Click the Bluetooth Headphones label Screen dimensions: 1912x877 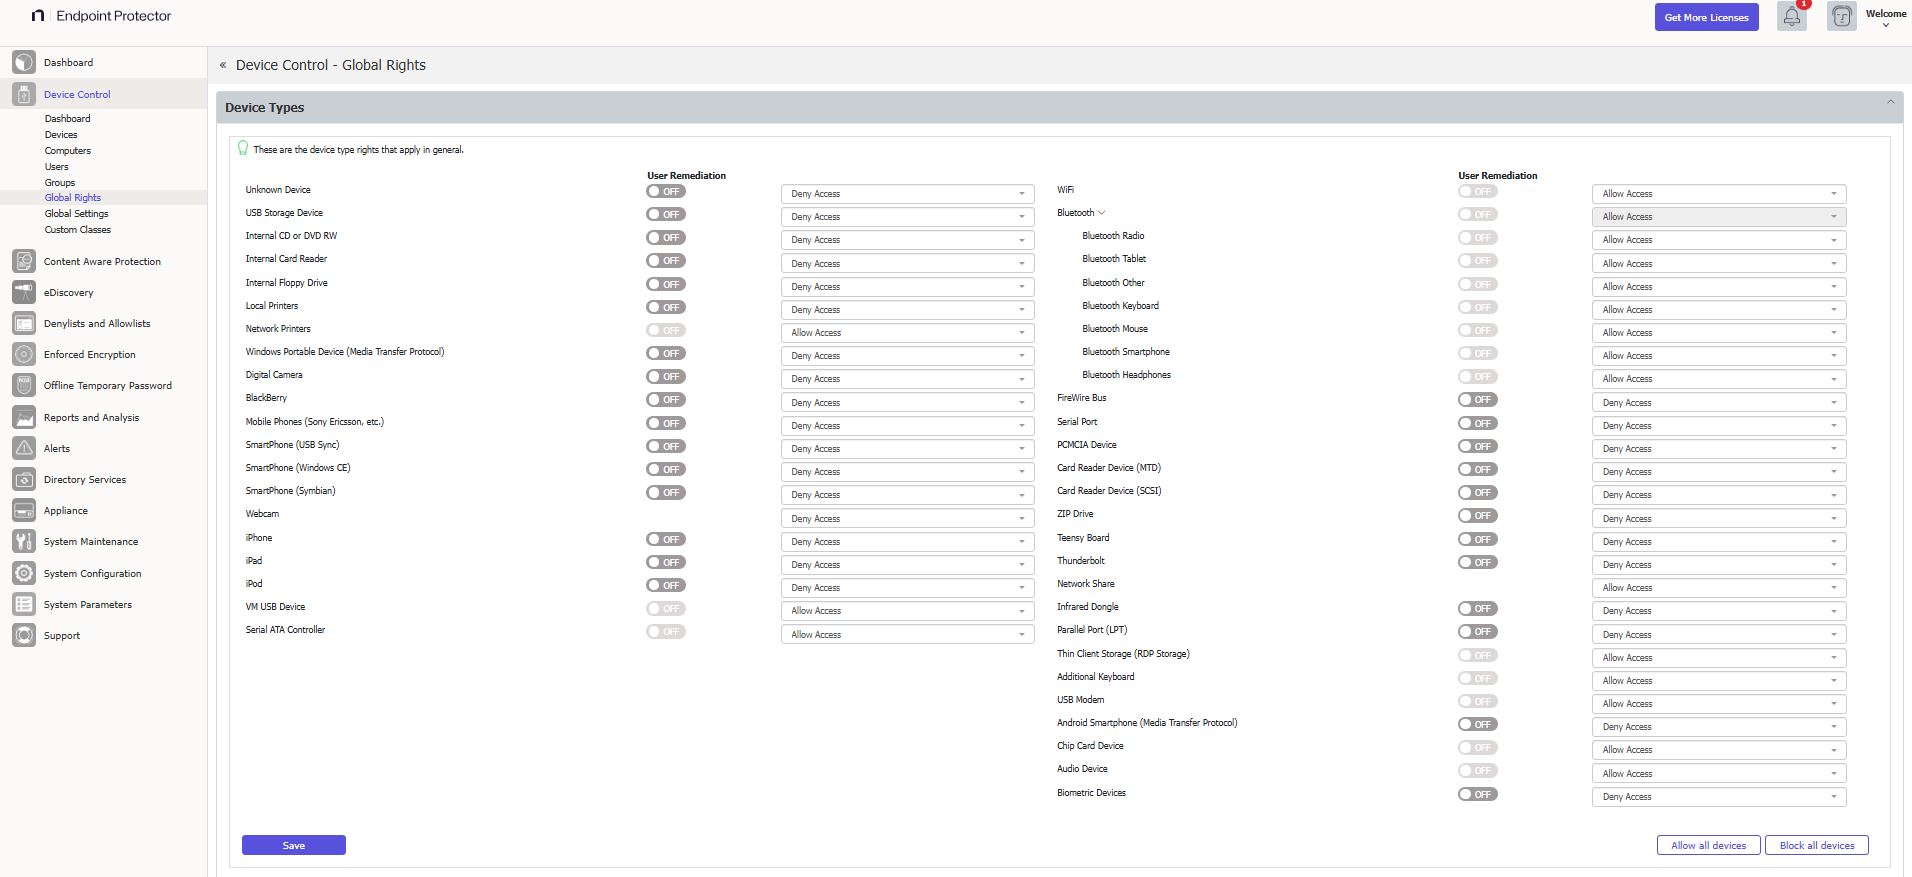coord(1126,375)
